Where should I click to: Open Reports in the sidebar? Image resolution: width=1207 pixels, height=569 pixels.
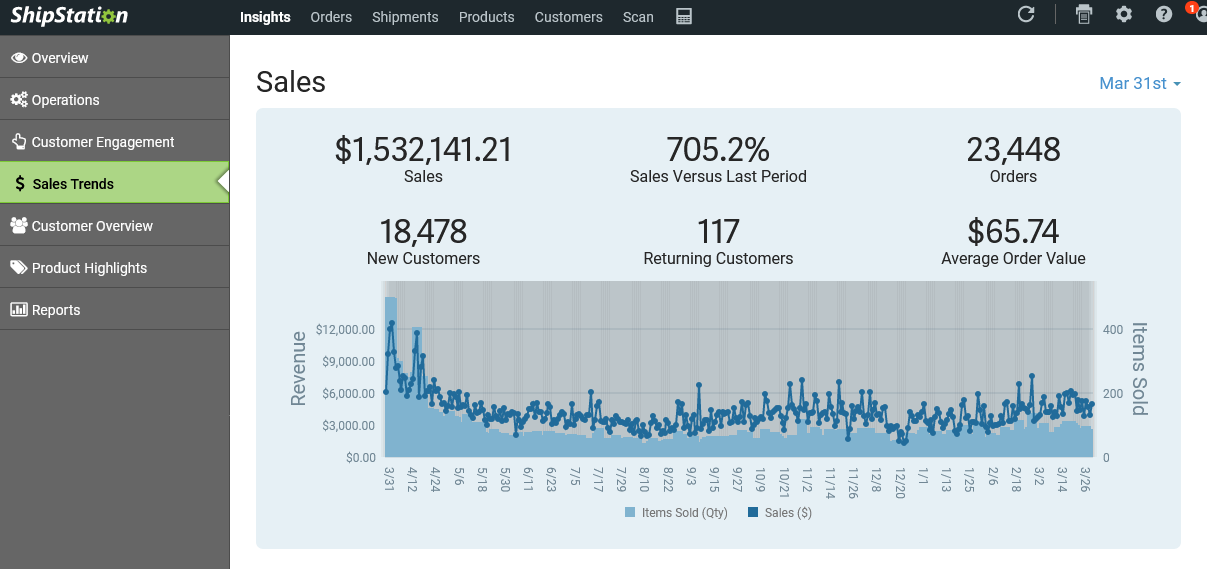[56, 310]
